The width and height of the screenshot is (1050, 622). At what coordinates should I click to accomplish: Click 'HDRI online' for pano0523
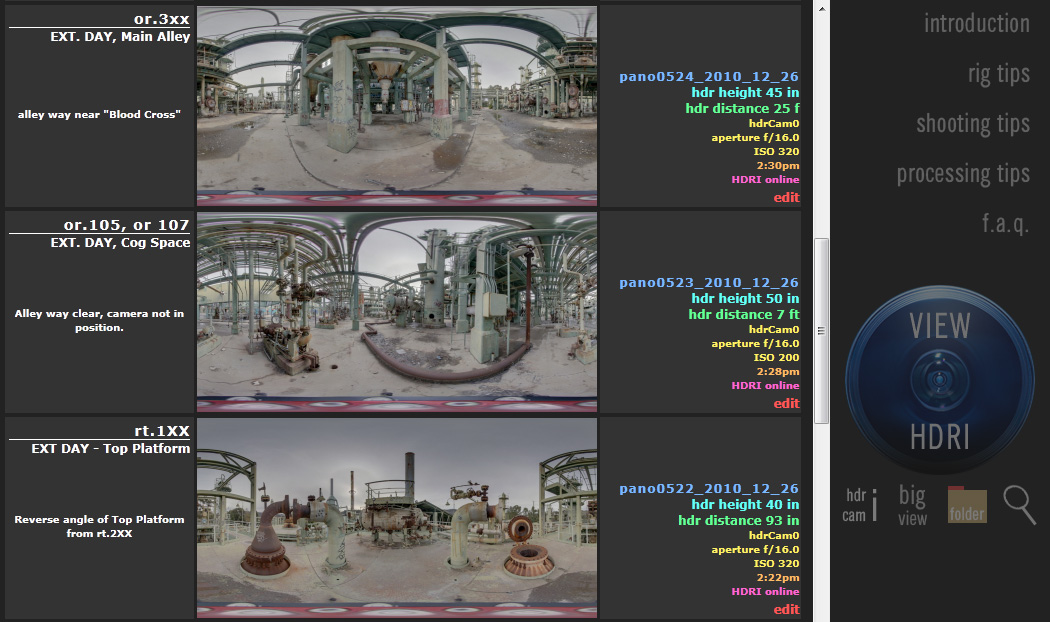pos(765,386)
